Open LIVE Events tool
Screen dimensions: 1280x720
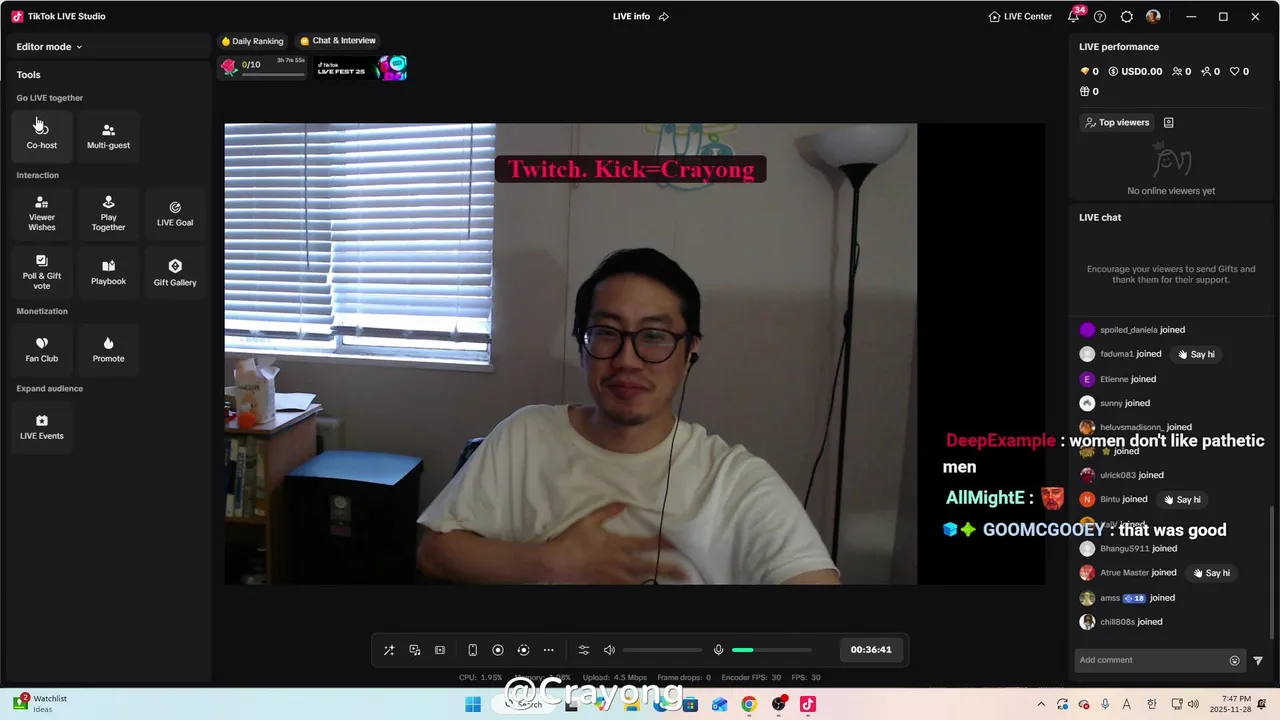[42, 427]
